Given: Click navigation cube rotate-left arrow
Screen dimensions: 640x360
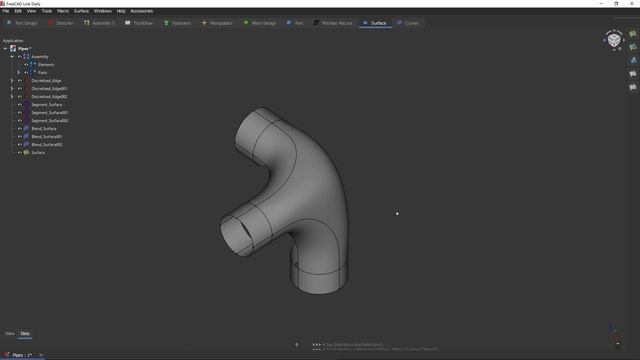Looking at the screenshot, I should (604, 40).
